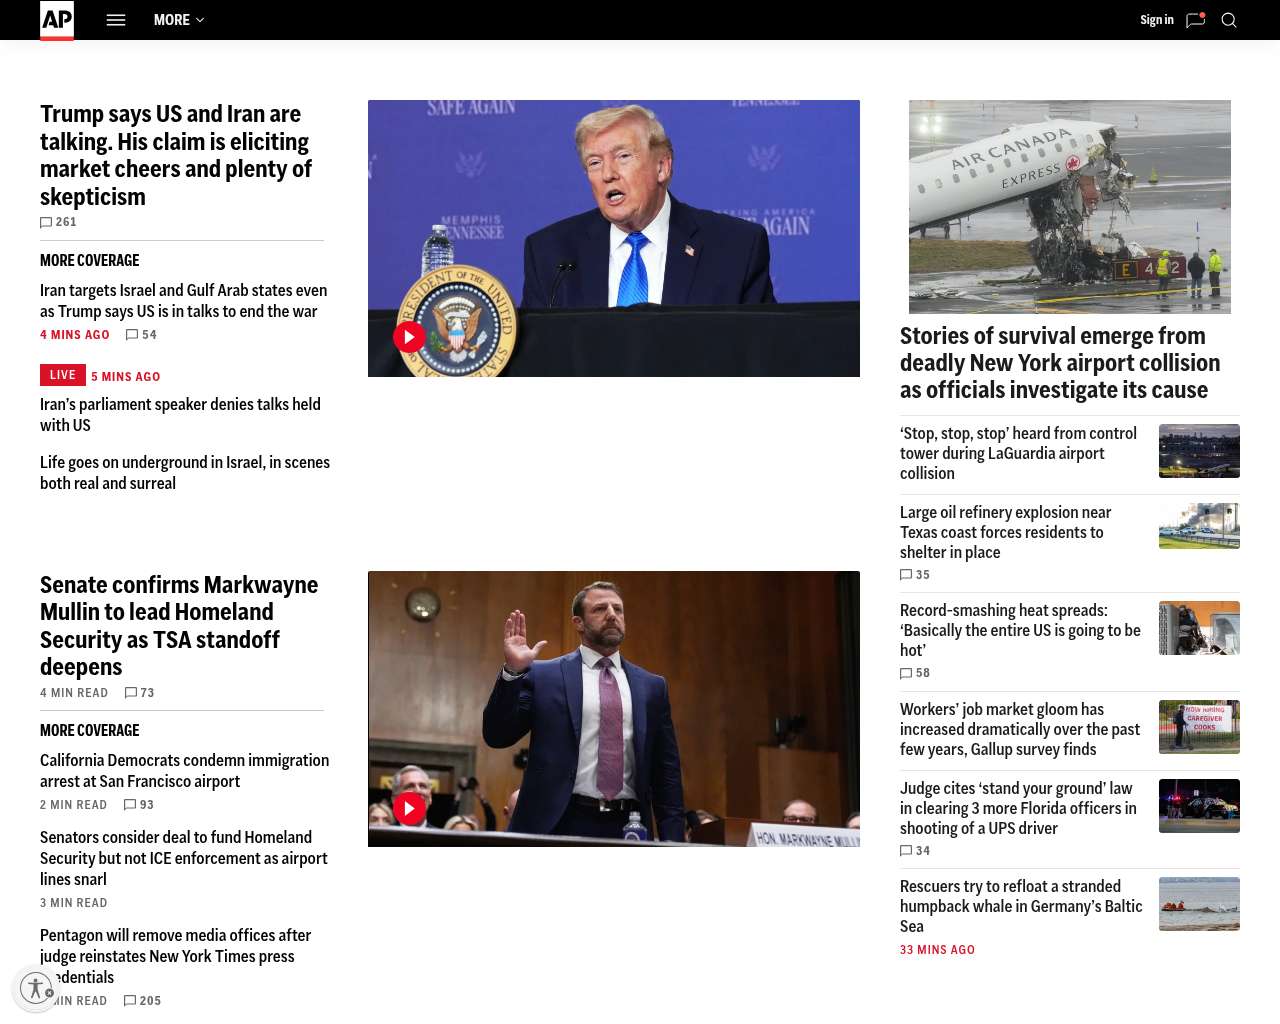1280x1024 pixels.
Task: Open the notifications chat icon in header
Action: pos(1196,20)
